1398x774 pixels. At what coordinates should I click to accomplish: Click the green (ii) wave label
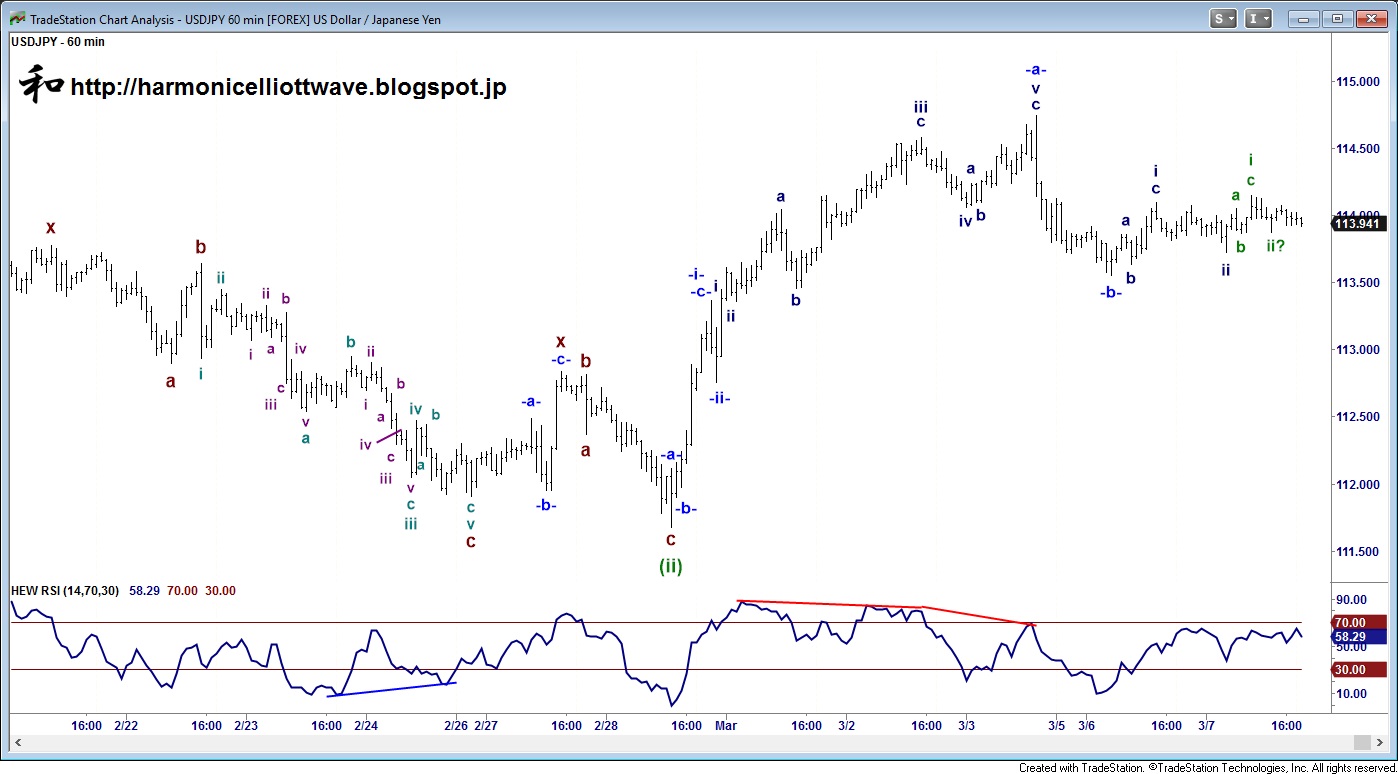pos(670,566)
